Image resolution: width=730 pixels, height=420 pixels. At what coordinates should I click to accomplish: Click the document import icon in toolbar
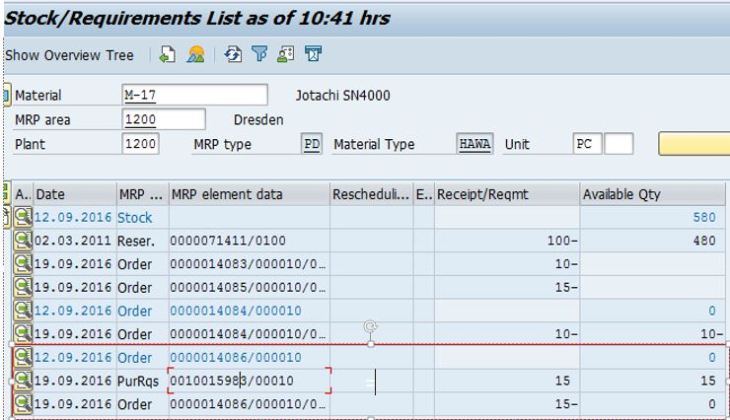(168, 54)
